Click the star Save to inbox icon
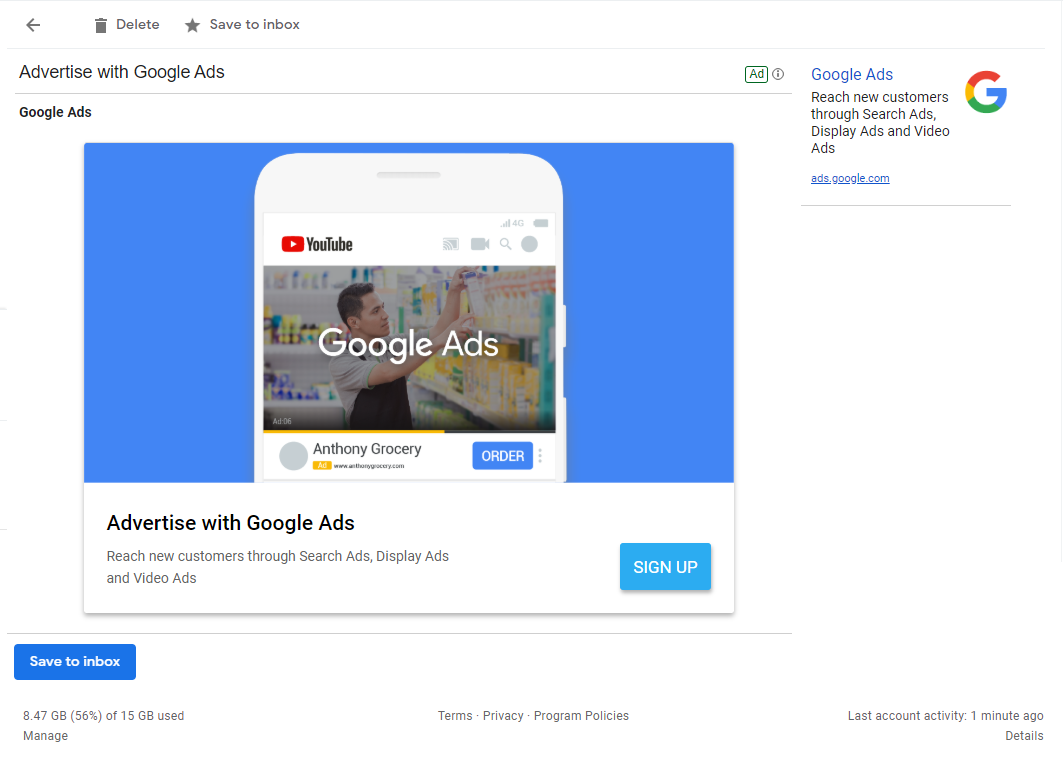The width and height of the screenshot is (1063, 762). (192, 25)
